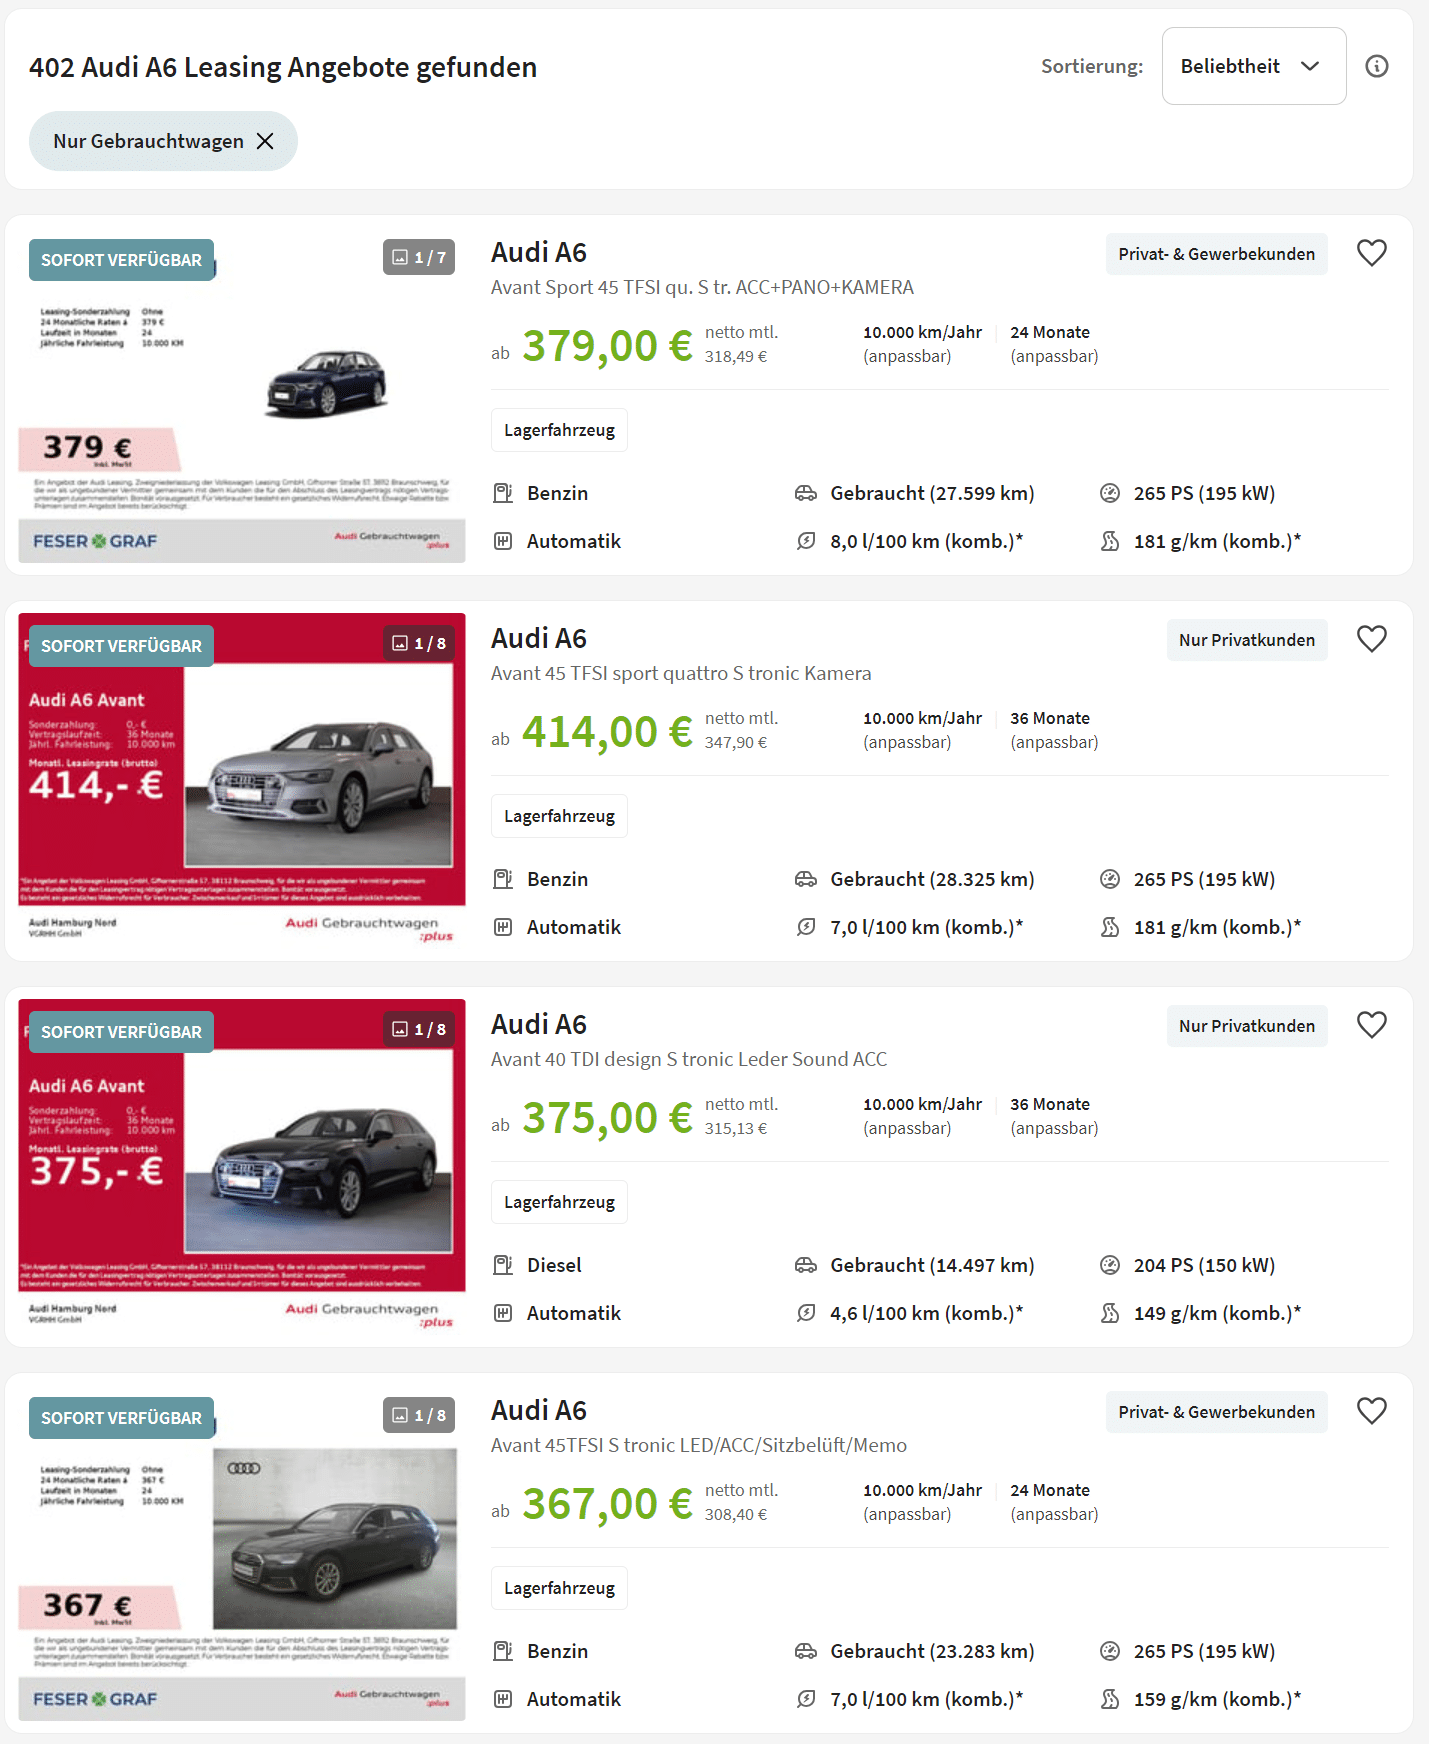This screenshot has width=1429, height=1744.
Task: Click Lagerfahrzeug tag on 367,00 € offer
Action: click(559, 1588)
